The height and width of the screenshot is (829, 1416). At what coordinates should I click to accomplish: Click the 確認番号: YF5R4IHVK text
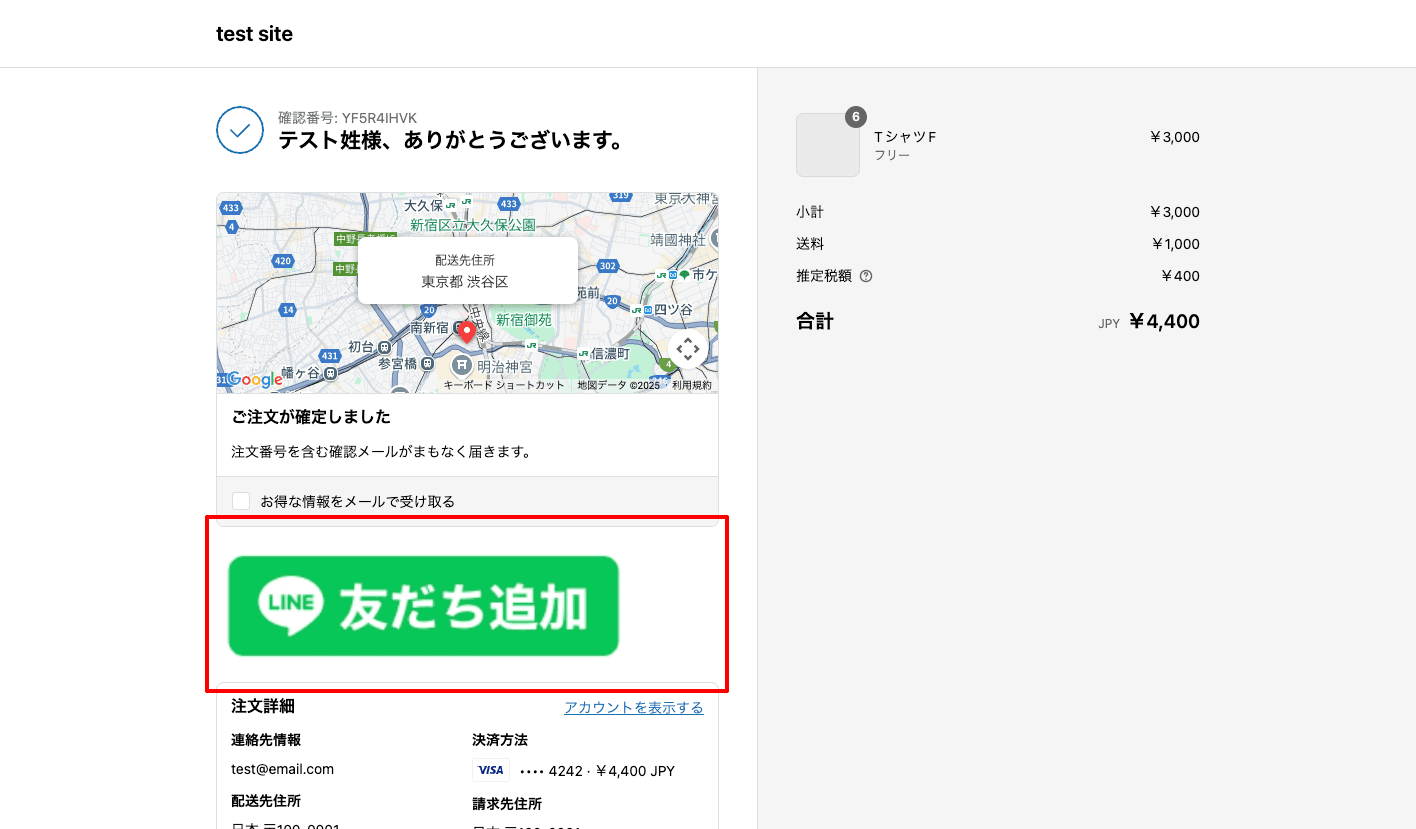pyautogui.click(x=348, y=118)
